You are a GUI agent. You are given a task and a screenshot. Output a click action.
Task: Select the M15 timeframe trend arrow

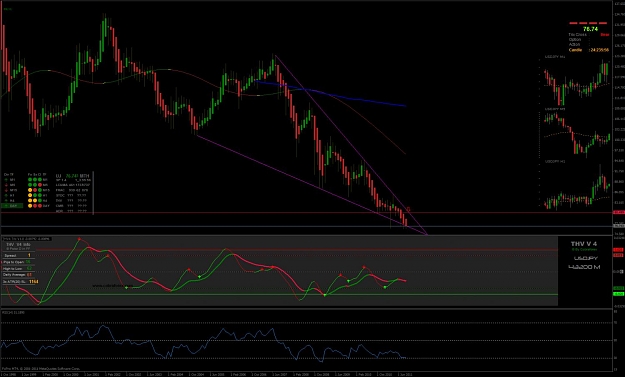pos(6,190)
